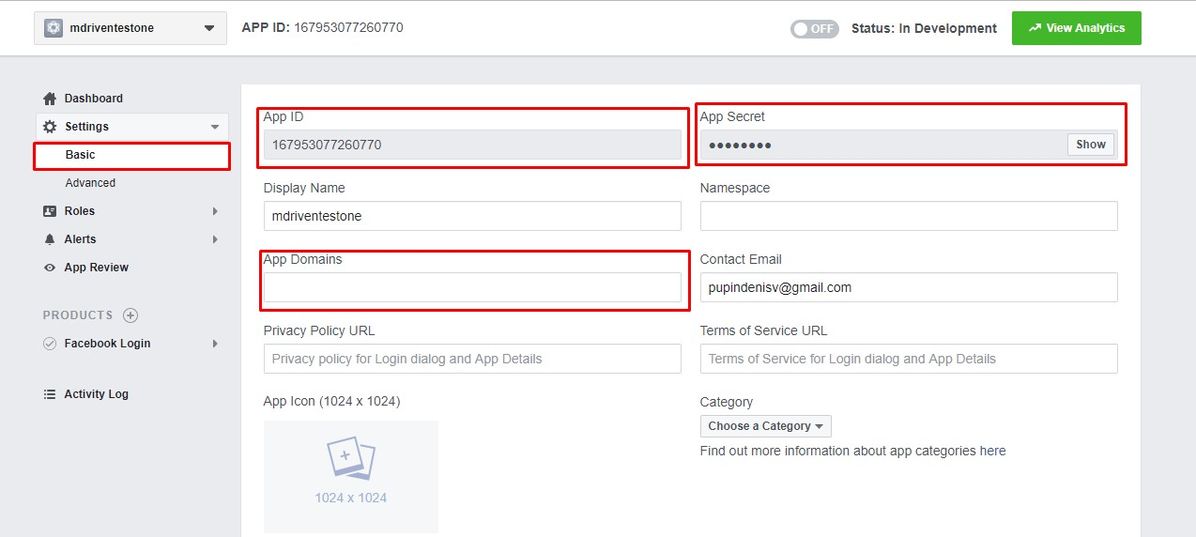Collapse the Settings section arrow

point(214,127)
